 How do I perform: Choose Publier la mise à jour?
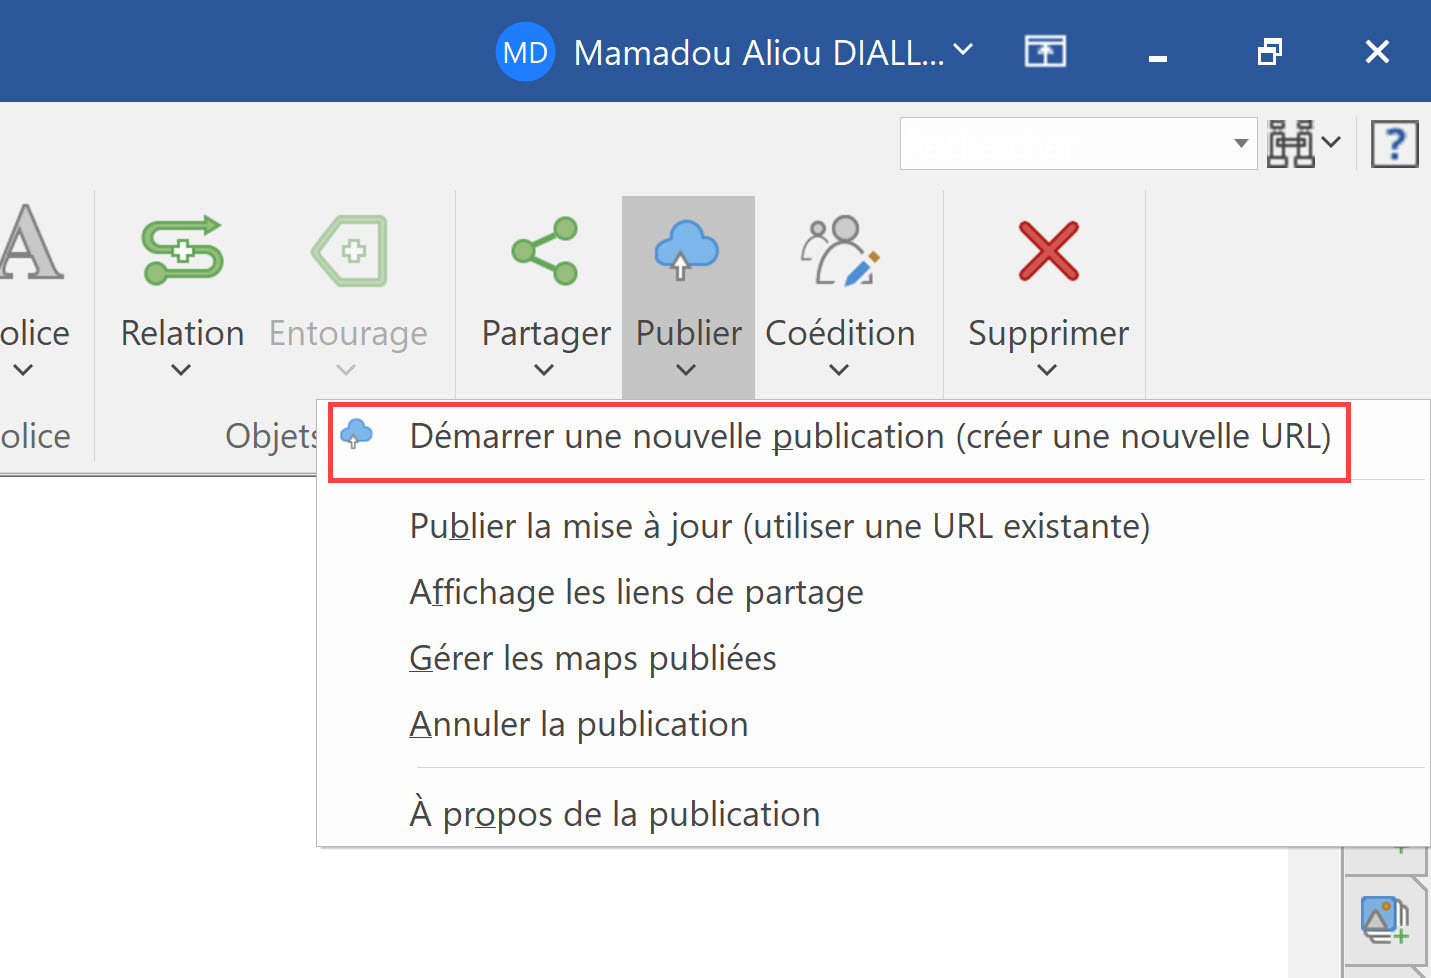pos(779,526)
